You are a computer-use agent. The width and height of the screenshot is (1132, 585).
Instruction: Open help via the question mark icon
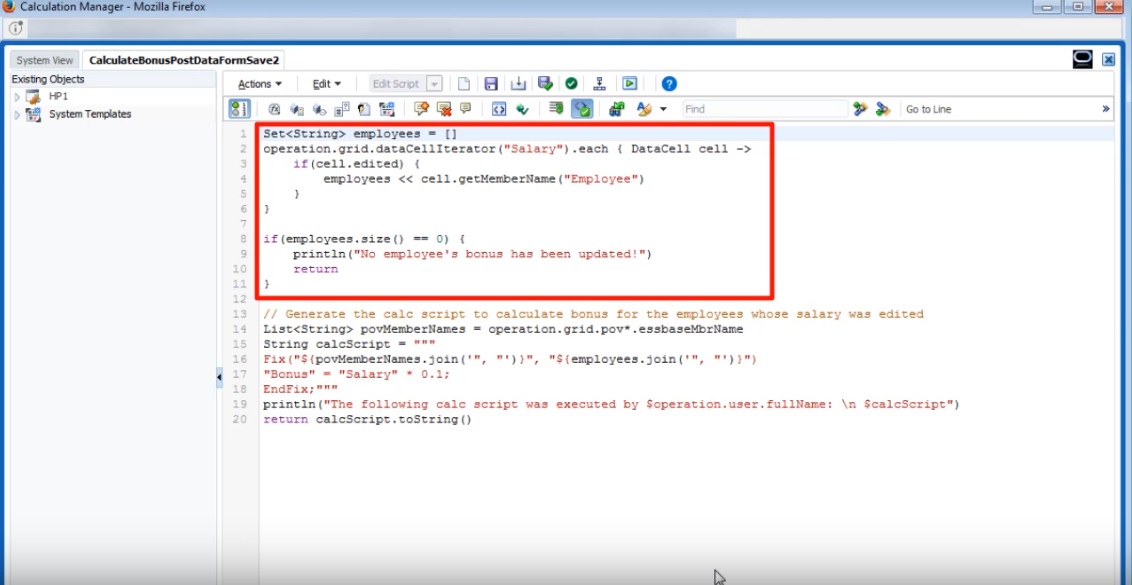667,83
